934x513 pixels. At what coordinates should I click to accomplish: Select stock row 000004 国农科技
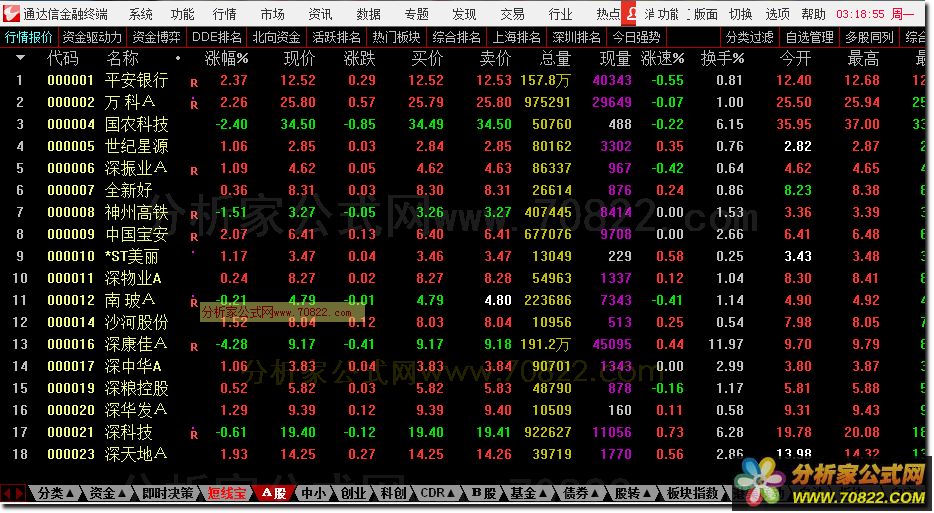point(465,125)
